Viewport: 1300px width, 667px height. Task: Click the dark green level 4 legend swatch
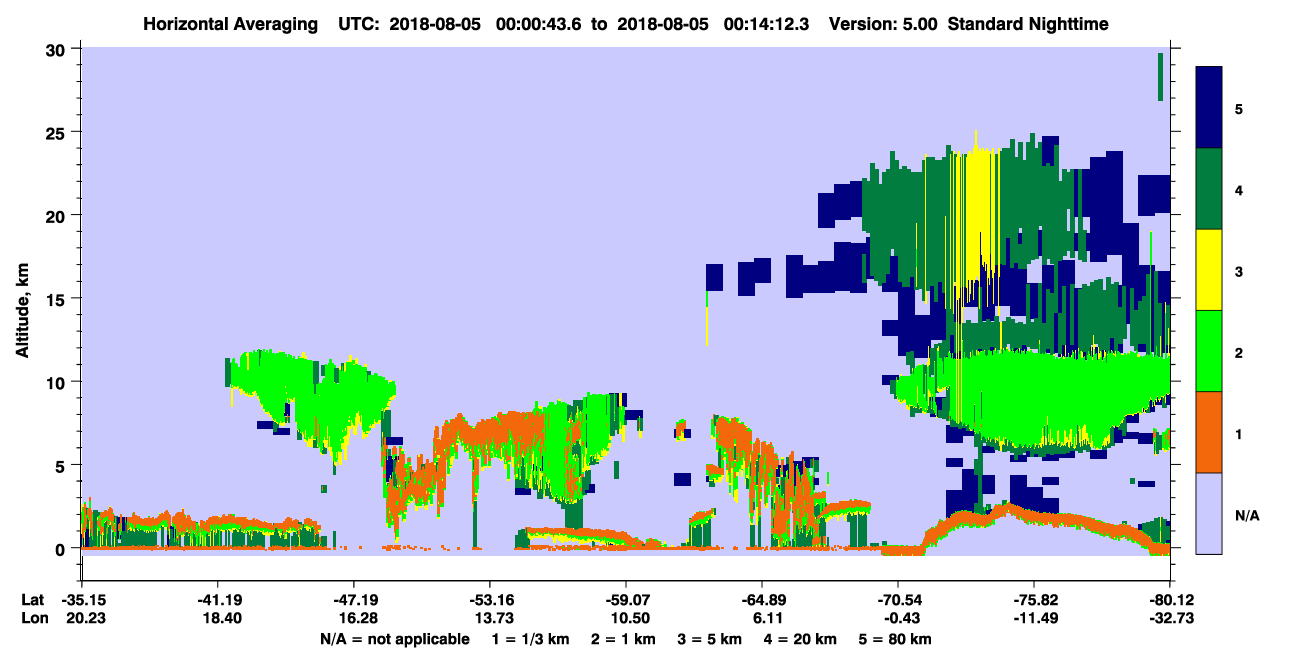(x=1209, y=189)
